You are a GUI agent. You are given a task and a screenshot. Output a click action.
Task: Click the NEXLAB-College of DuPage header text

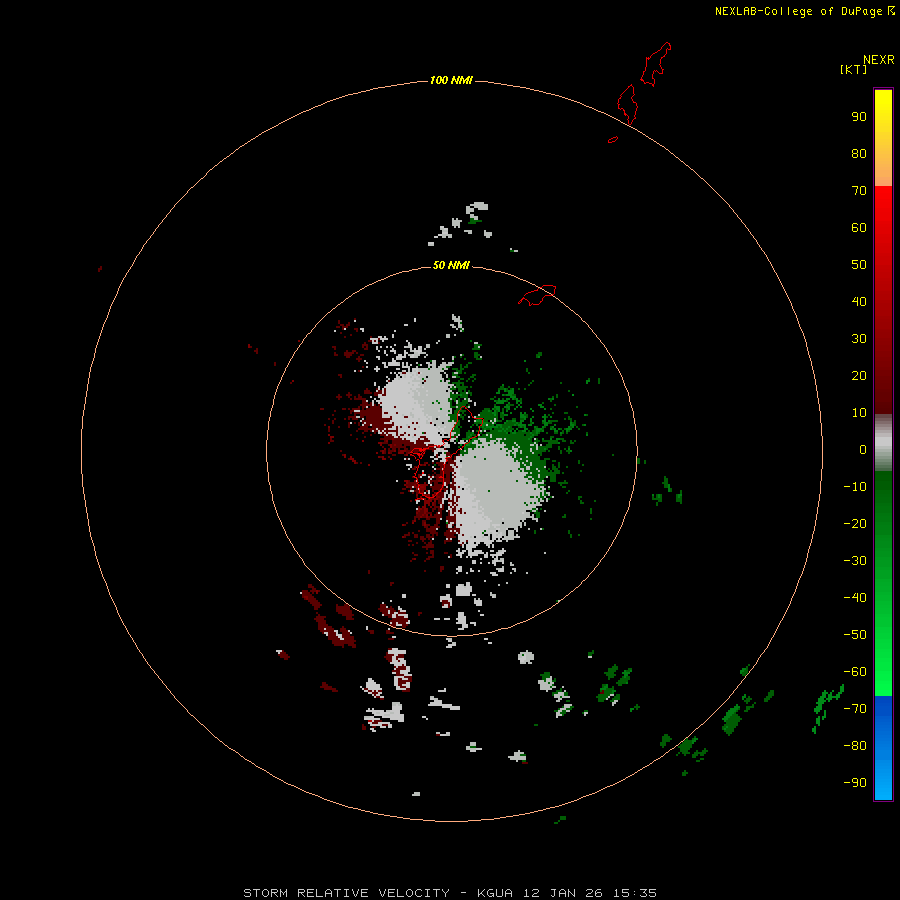(805, 11)
